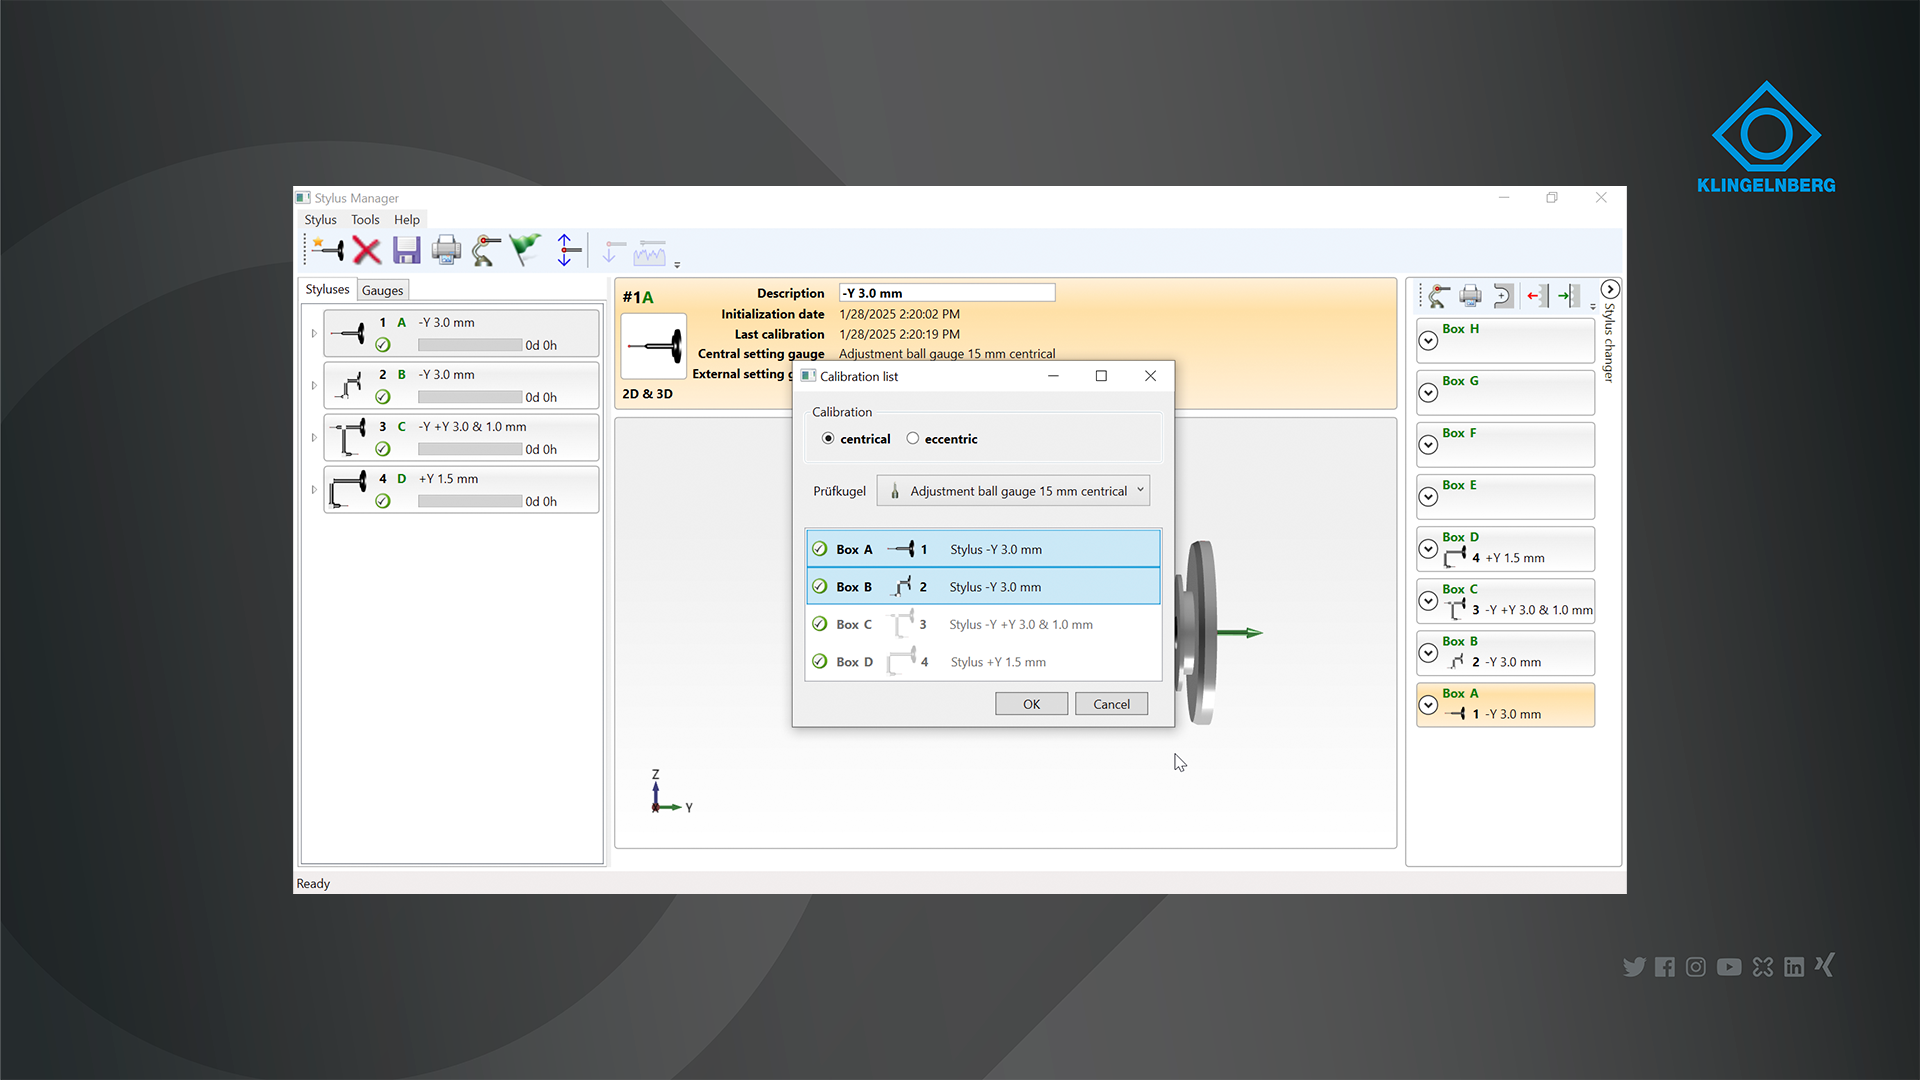Viewport: 1920px width, 1080px height.
Task: Click the #1A stylus thumbnail image
Action: click(654, 347)
